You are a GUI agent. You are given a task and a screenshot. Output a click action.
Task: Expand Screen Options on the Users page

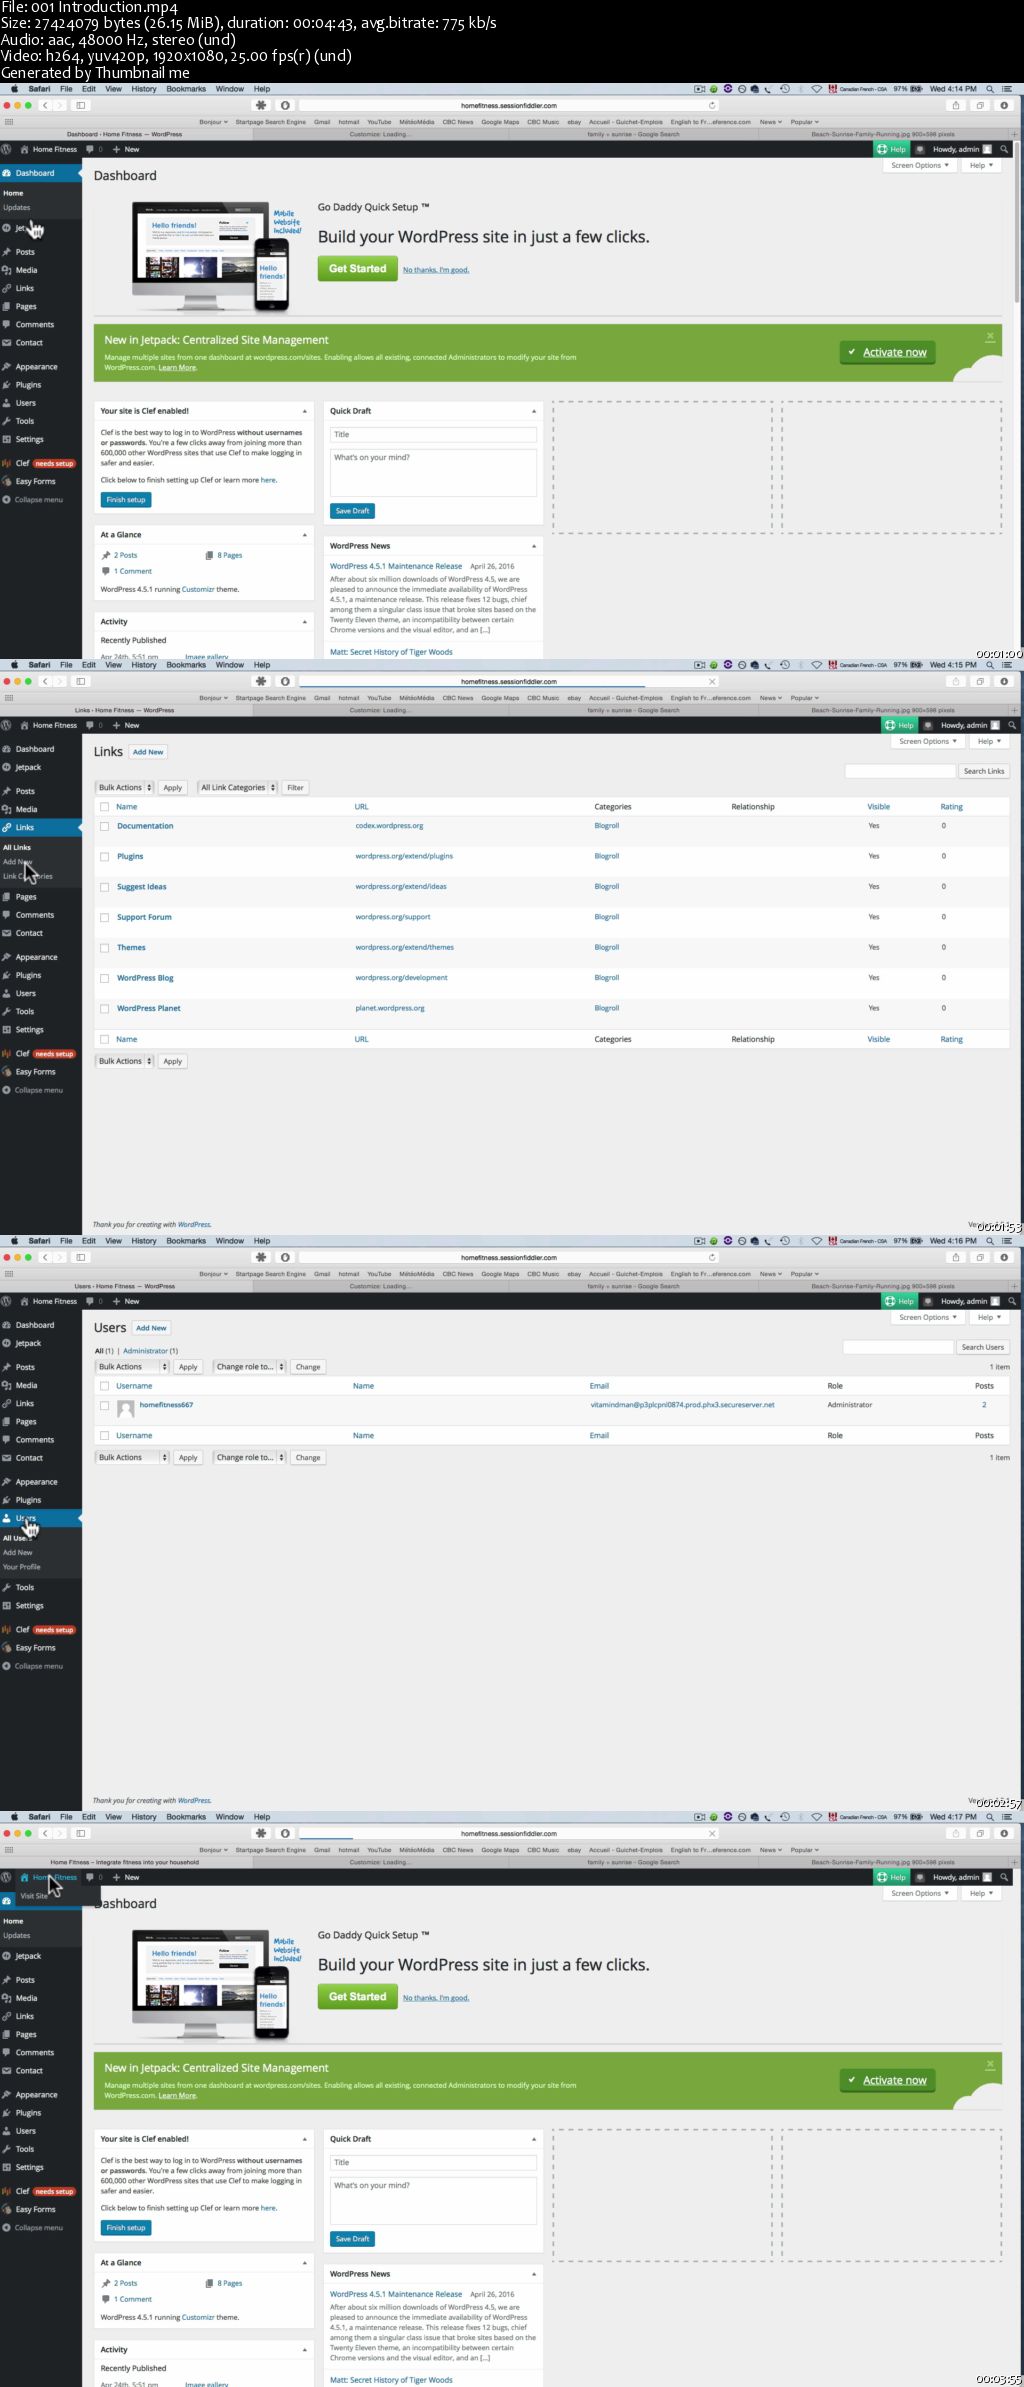click(928, 1317)
